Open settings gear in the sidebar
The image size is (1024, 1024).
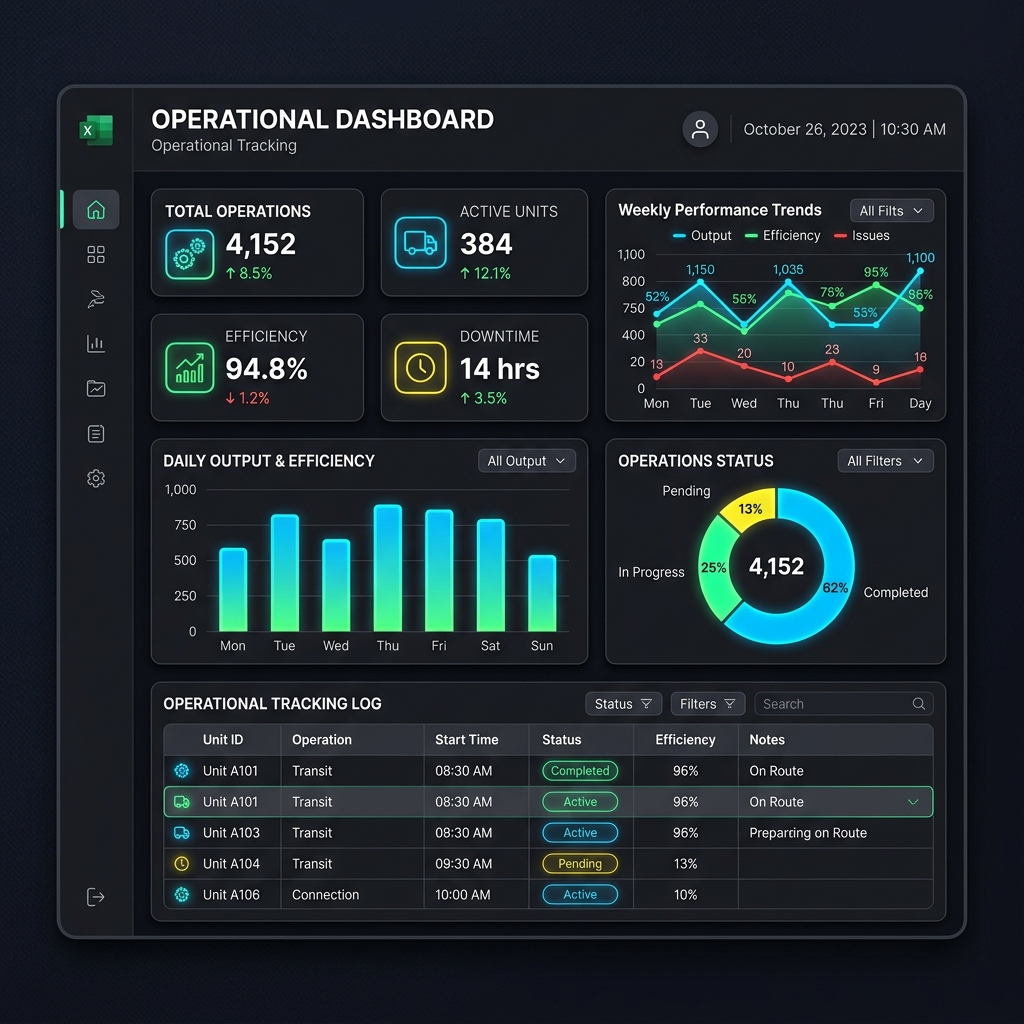click(x=96, y=478)
